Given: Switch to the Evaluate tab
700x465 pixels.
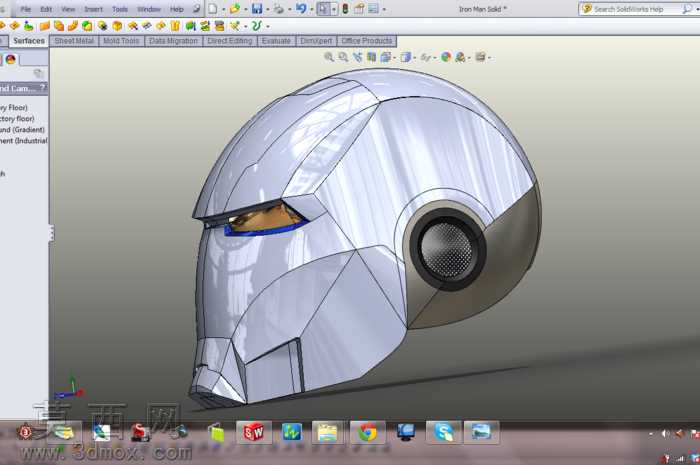Looking at the screenshot, I should coord(276,41).
